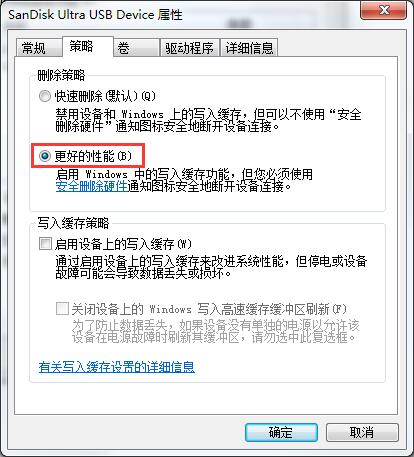Confirm with the 确定 button

tap(281, 433)
